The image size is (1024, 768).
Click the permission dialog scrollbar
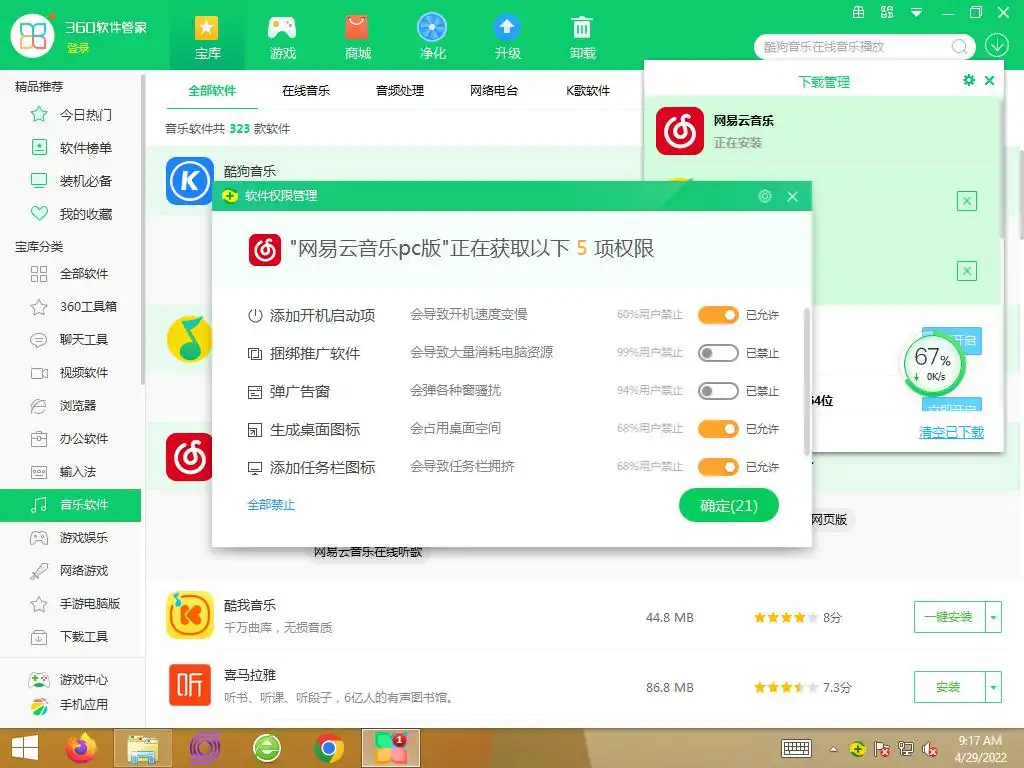pos(807,382)
